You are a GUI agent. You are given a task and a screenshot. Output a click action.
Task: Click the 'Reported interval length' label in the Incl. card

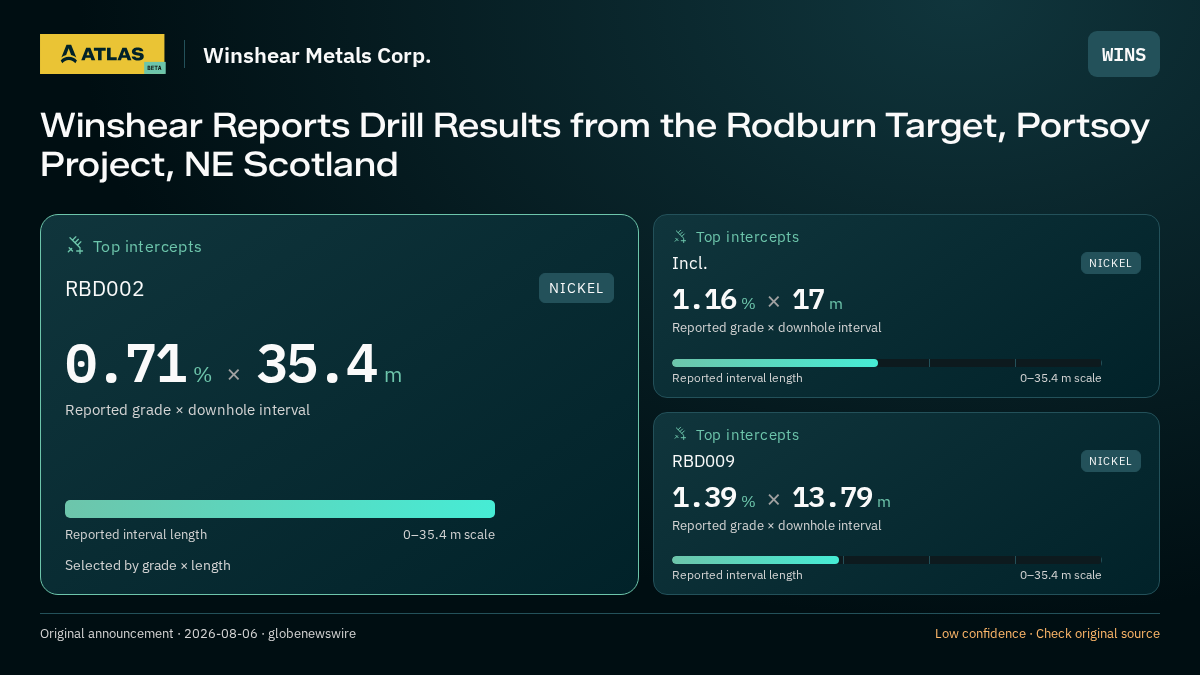pos(737,378)
